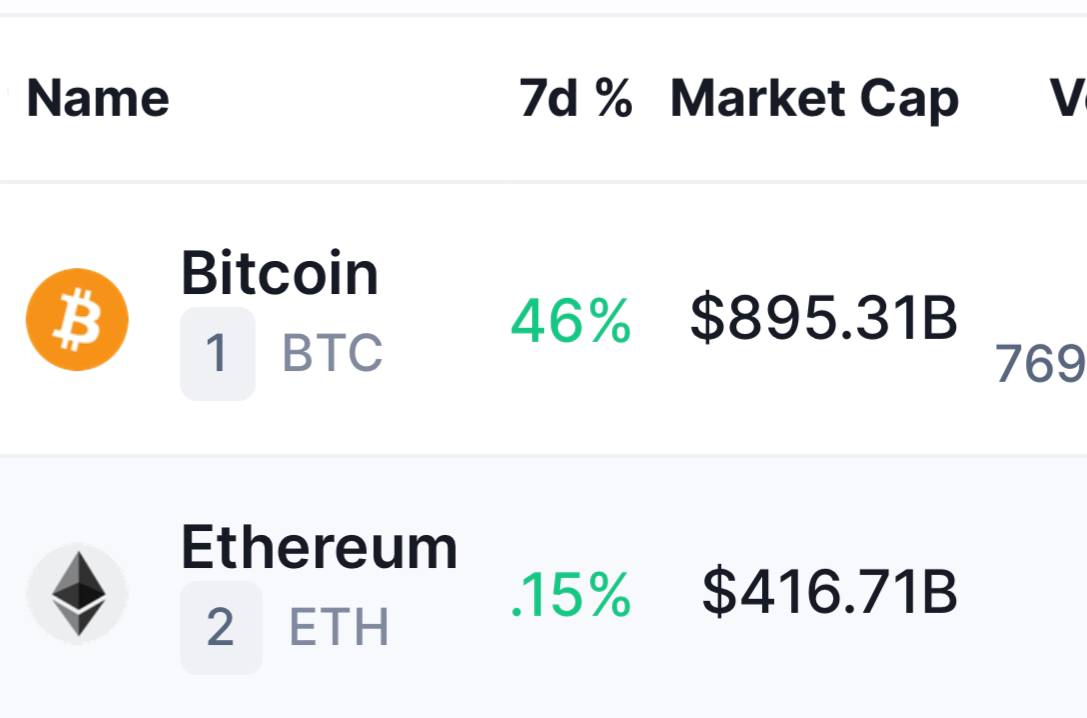Sort table by Name column header

(x=98, y=98)
